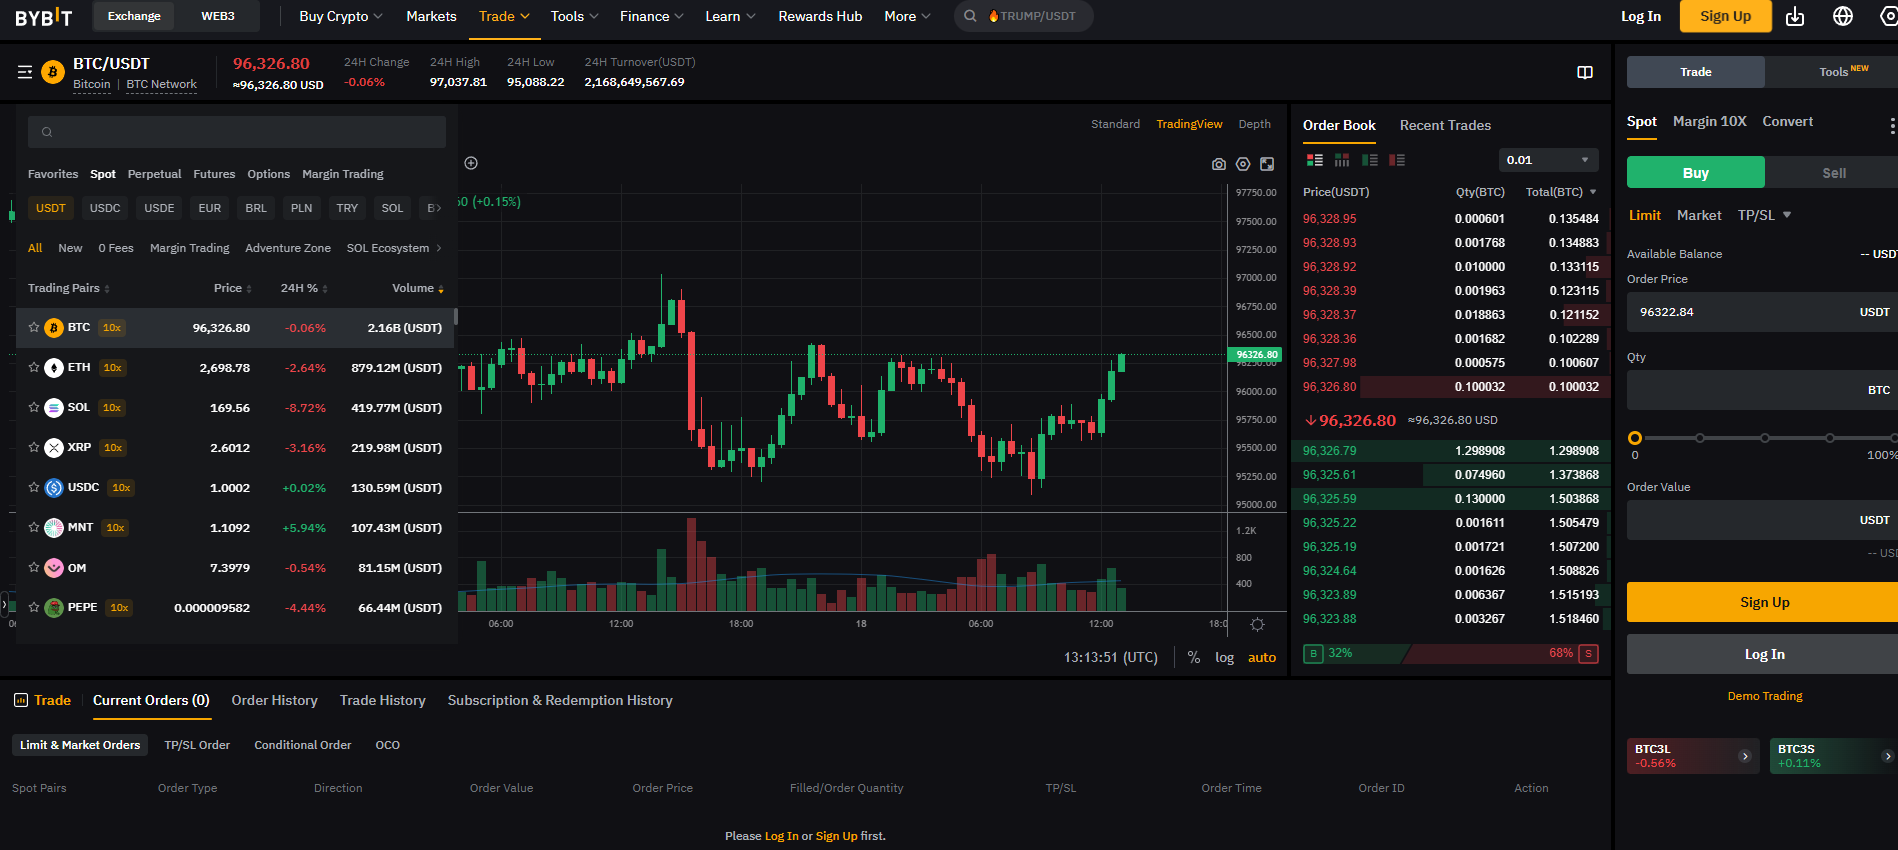Image resolution: width=1898 pixels, height=850 pixels.
Task: Sort by Volume column
Action: tap(417, 288)
